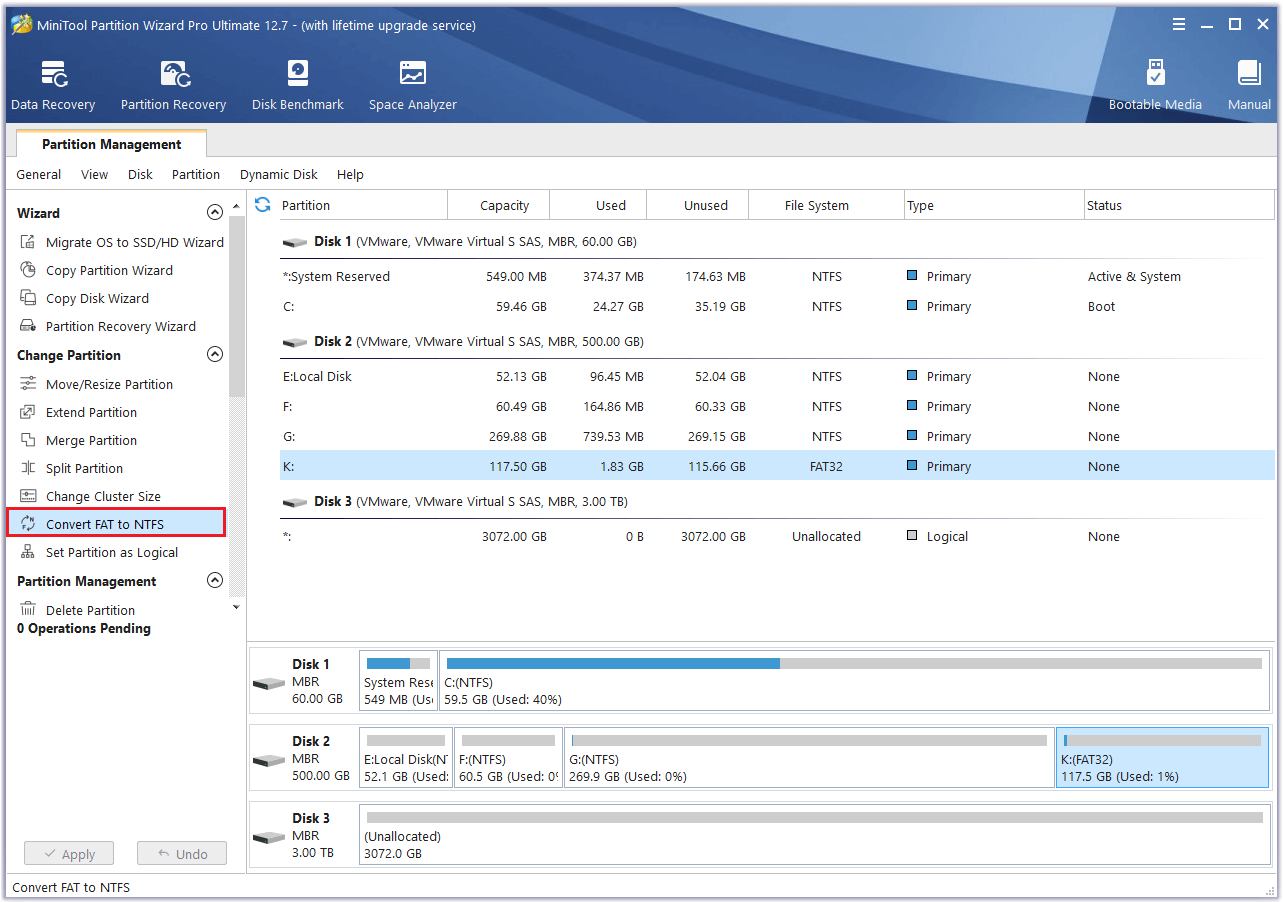Click the MiniTool app logo in title bar

pos(22,25)
